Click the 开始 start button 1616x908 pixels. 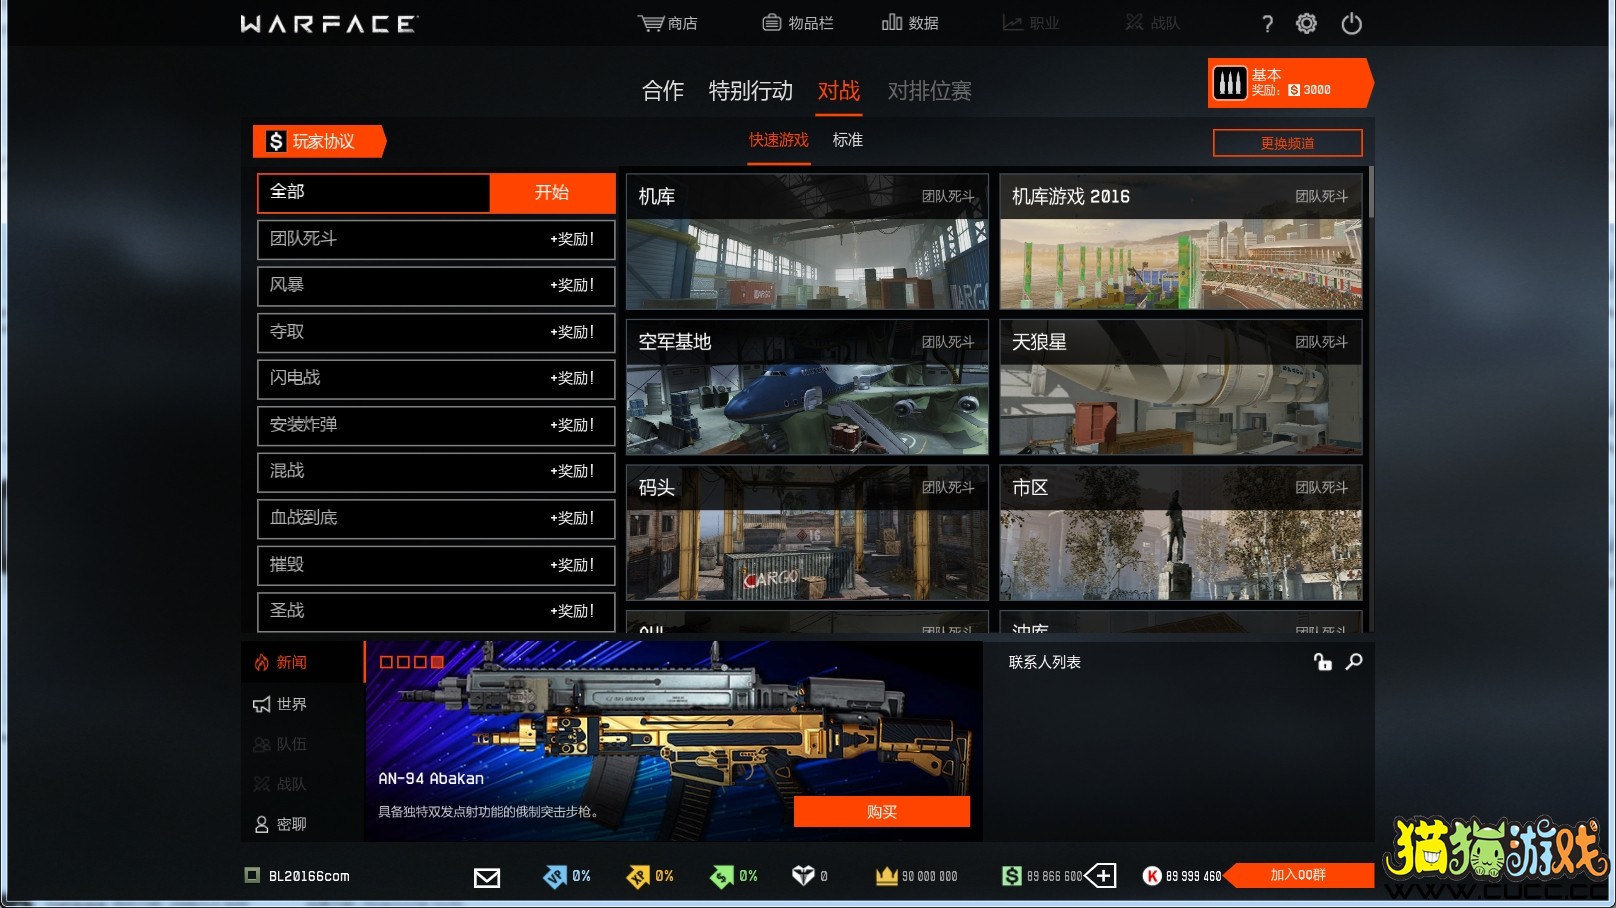552,192
